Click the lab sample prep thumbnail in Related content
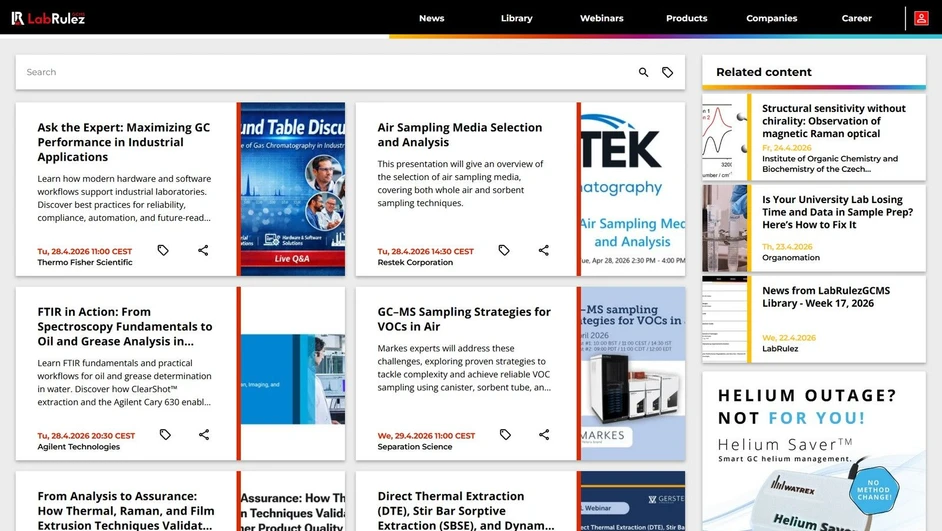 tap(725, 228)
